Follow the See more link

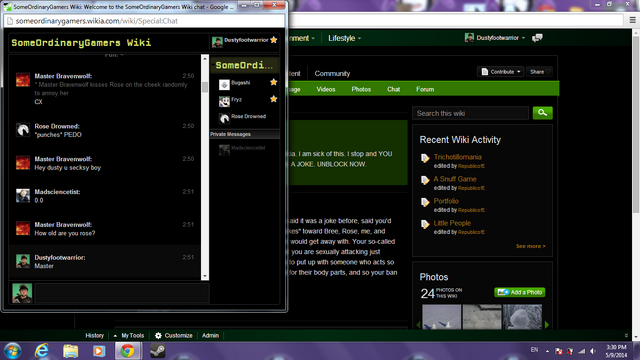(531, 246)
